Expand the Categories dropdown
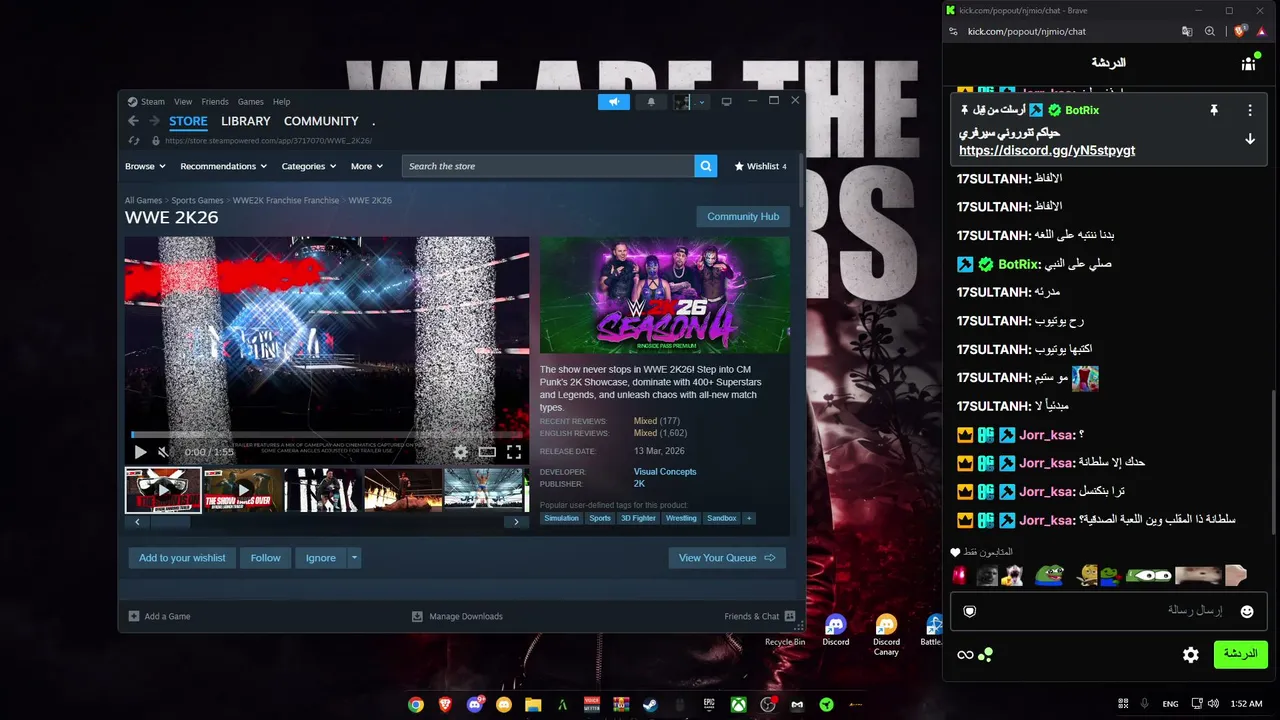 pyautogui.click(x=309, y=166)
